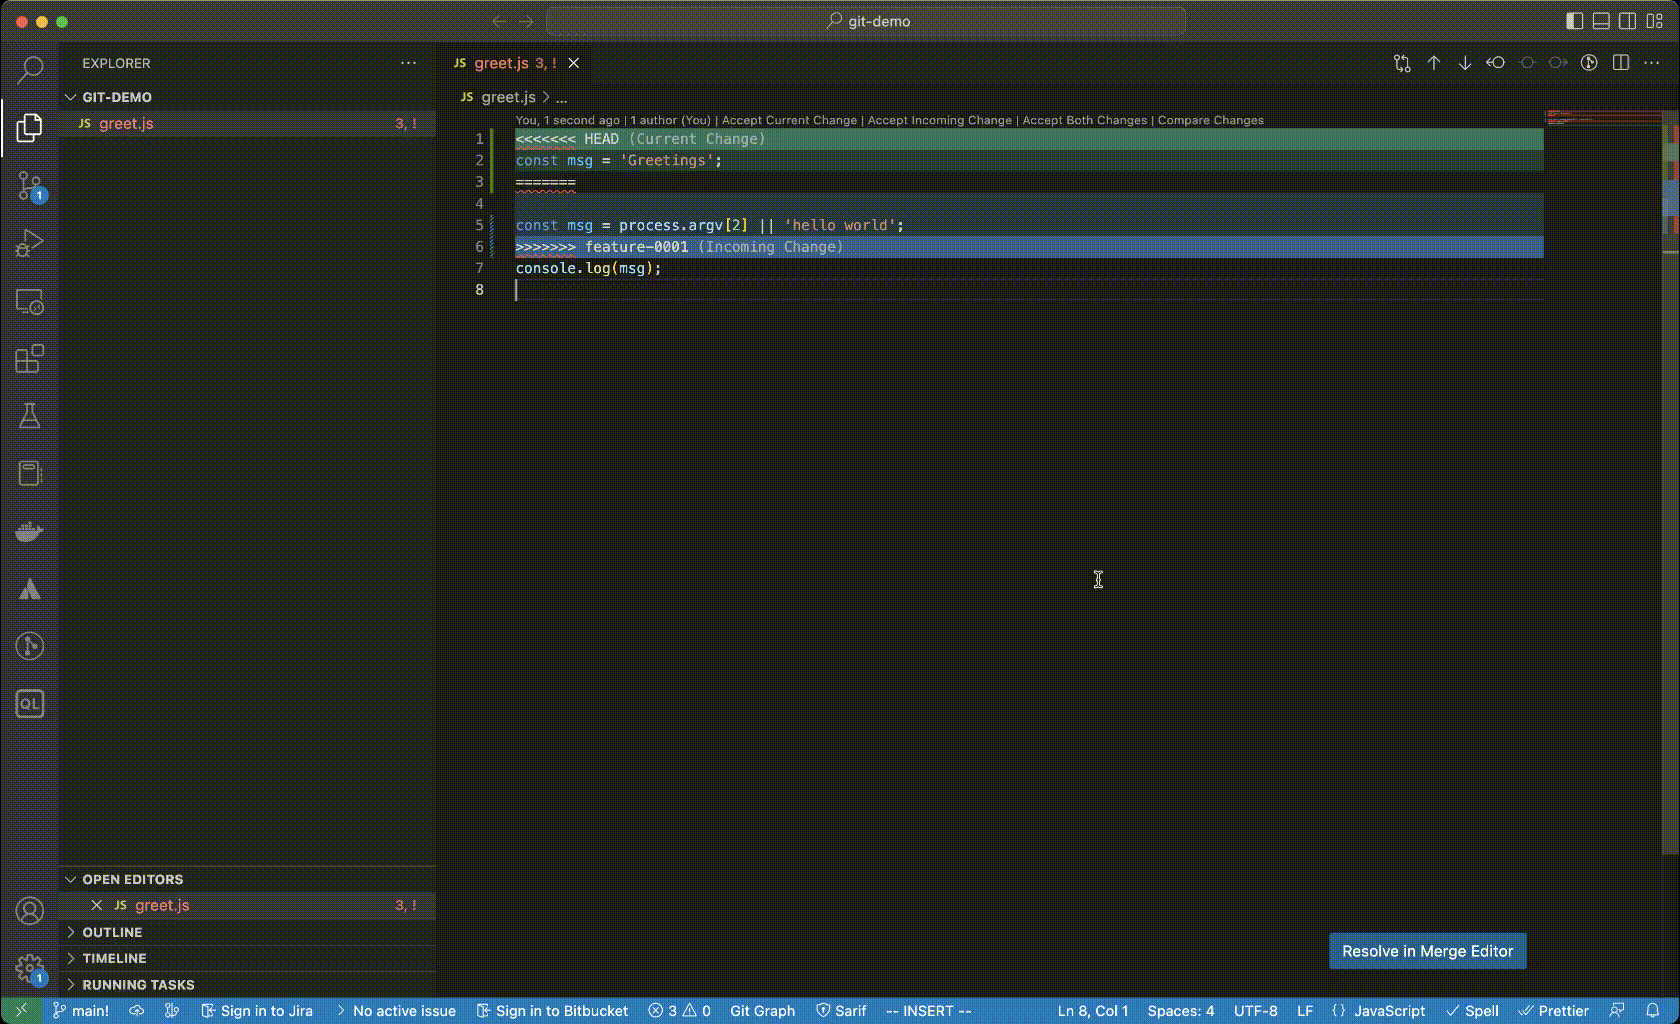This screenshot has height=1024, width=1680.
Task: Close greet.js in Open Editors list
Action: (x=97, y=905)
